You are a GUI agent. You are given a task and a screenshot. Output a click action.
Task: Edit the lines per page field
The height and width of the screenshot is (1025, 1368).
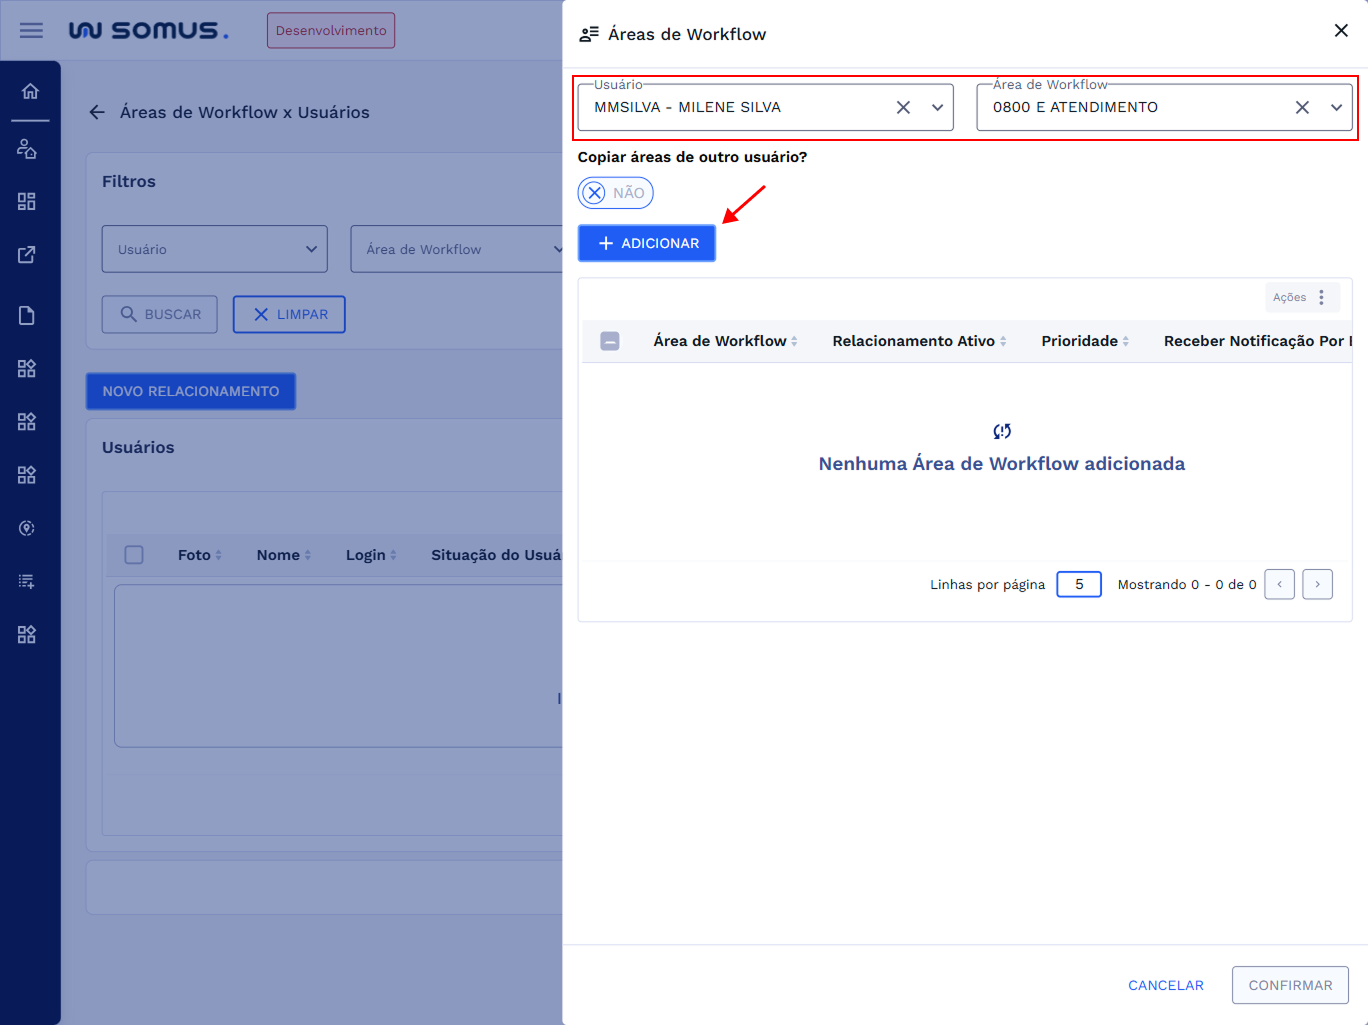(x=1078, y=584)
